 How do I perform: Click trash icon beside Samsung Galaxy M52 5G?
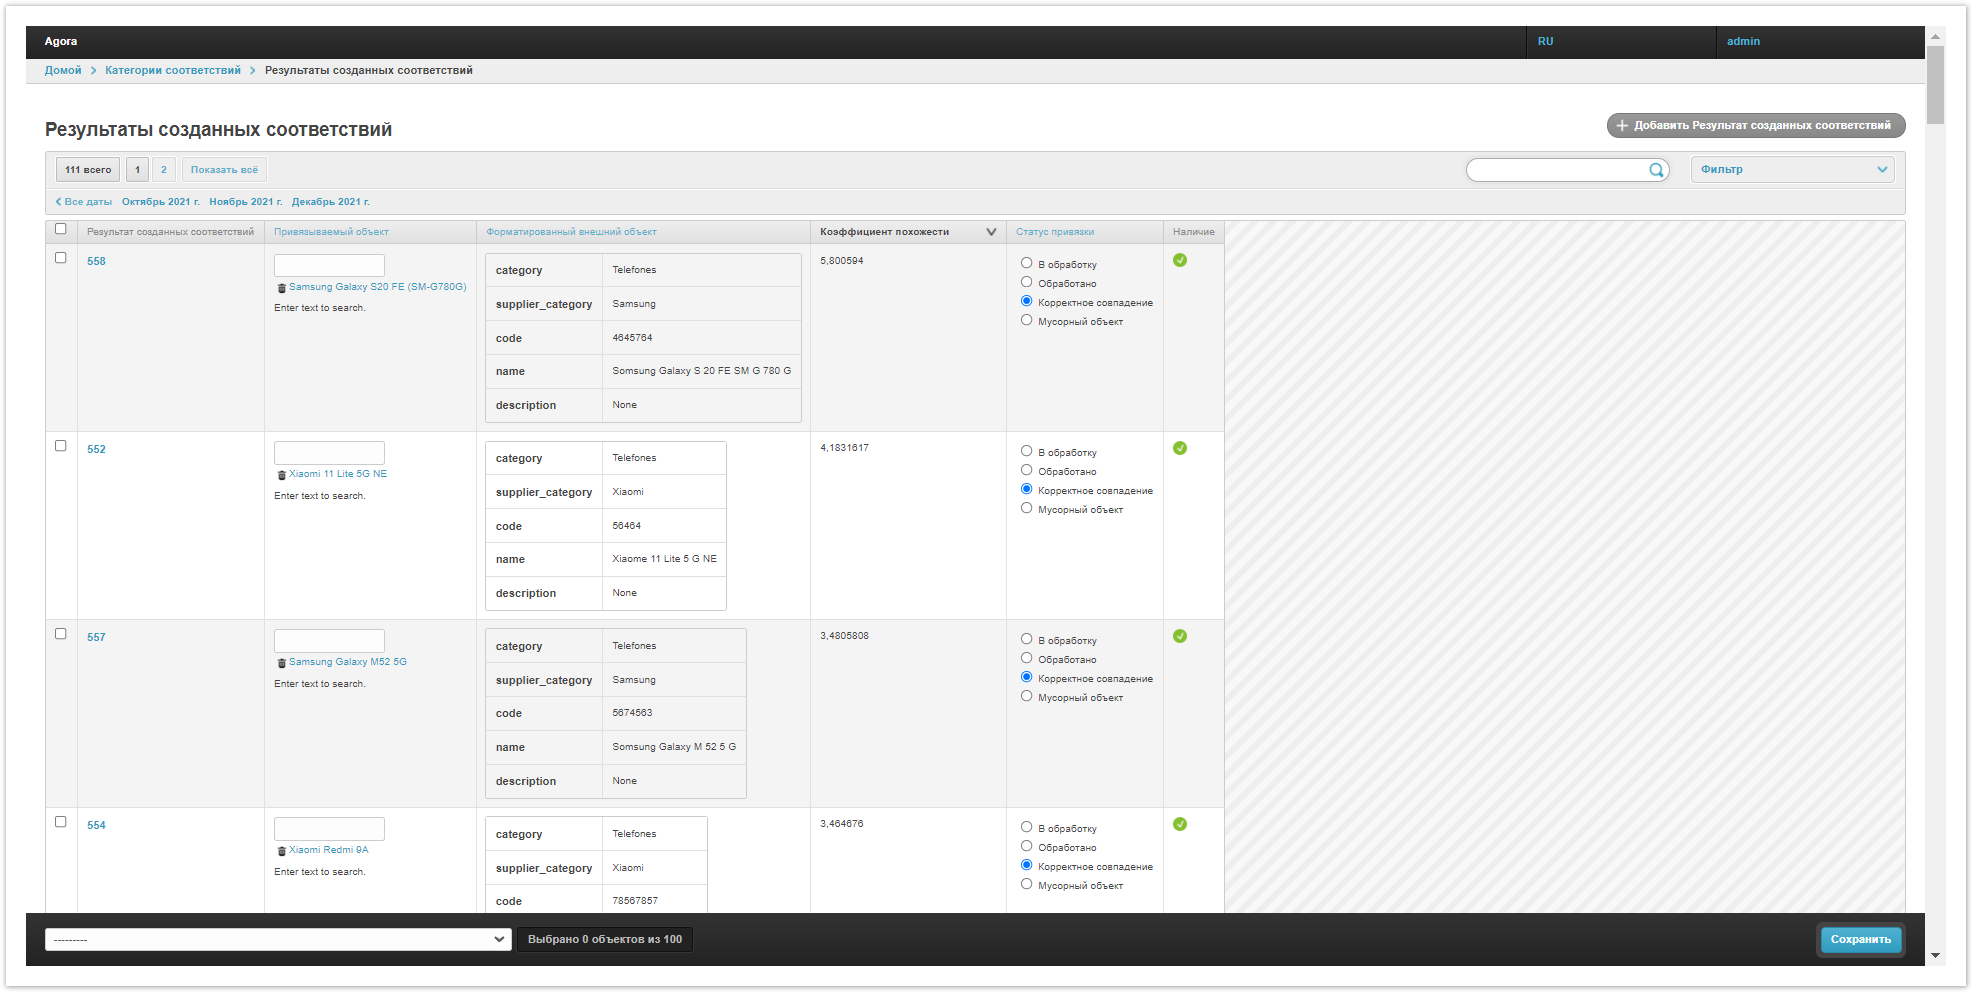[282, 663]
